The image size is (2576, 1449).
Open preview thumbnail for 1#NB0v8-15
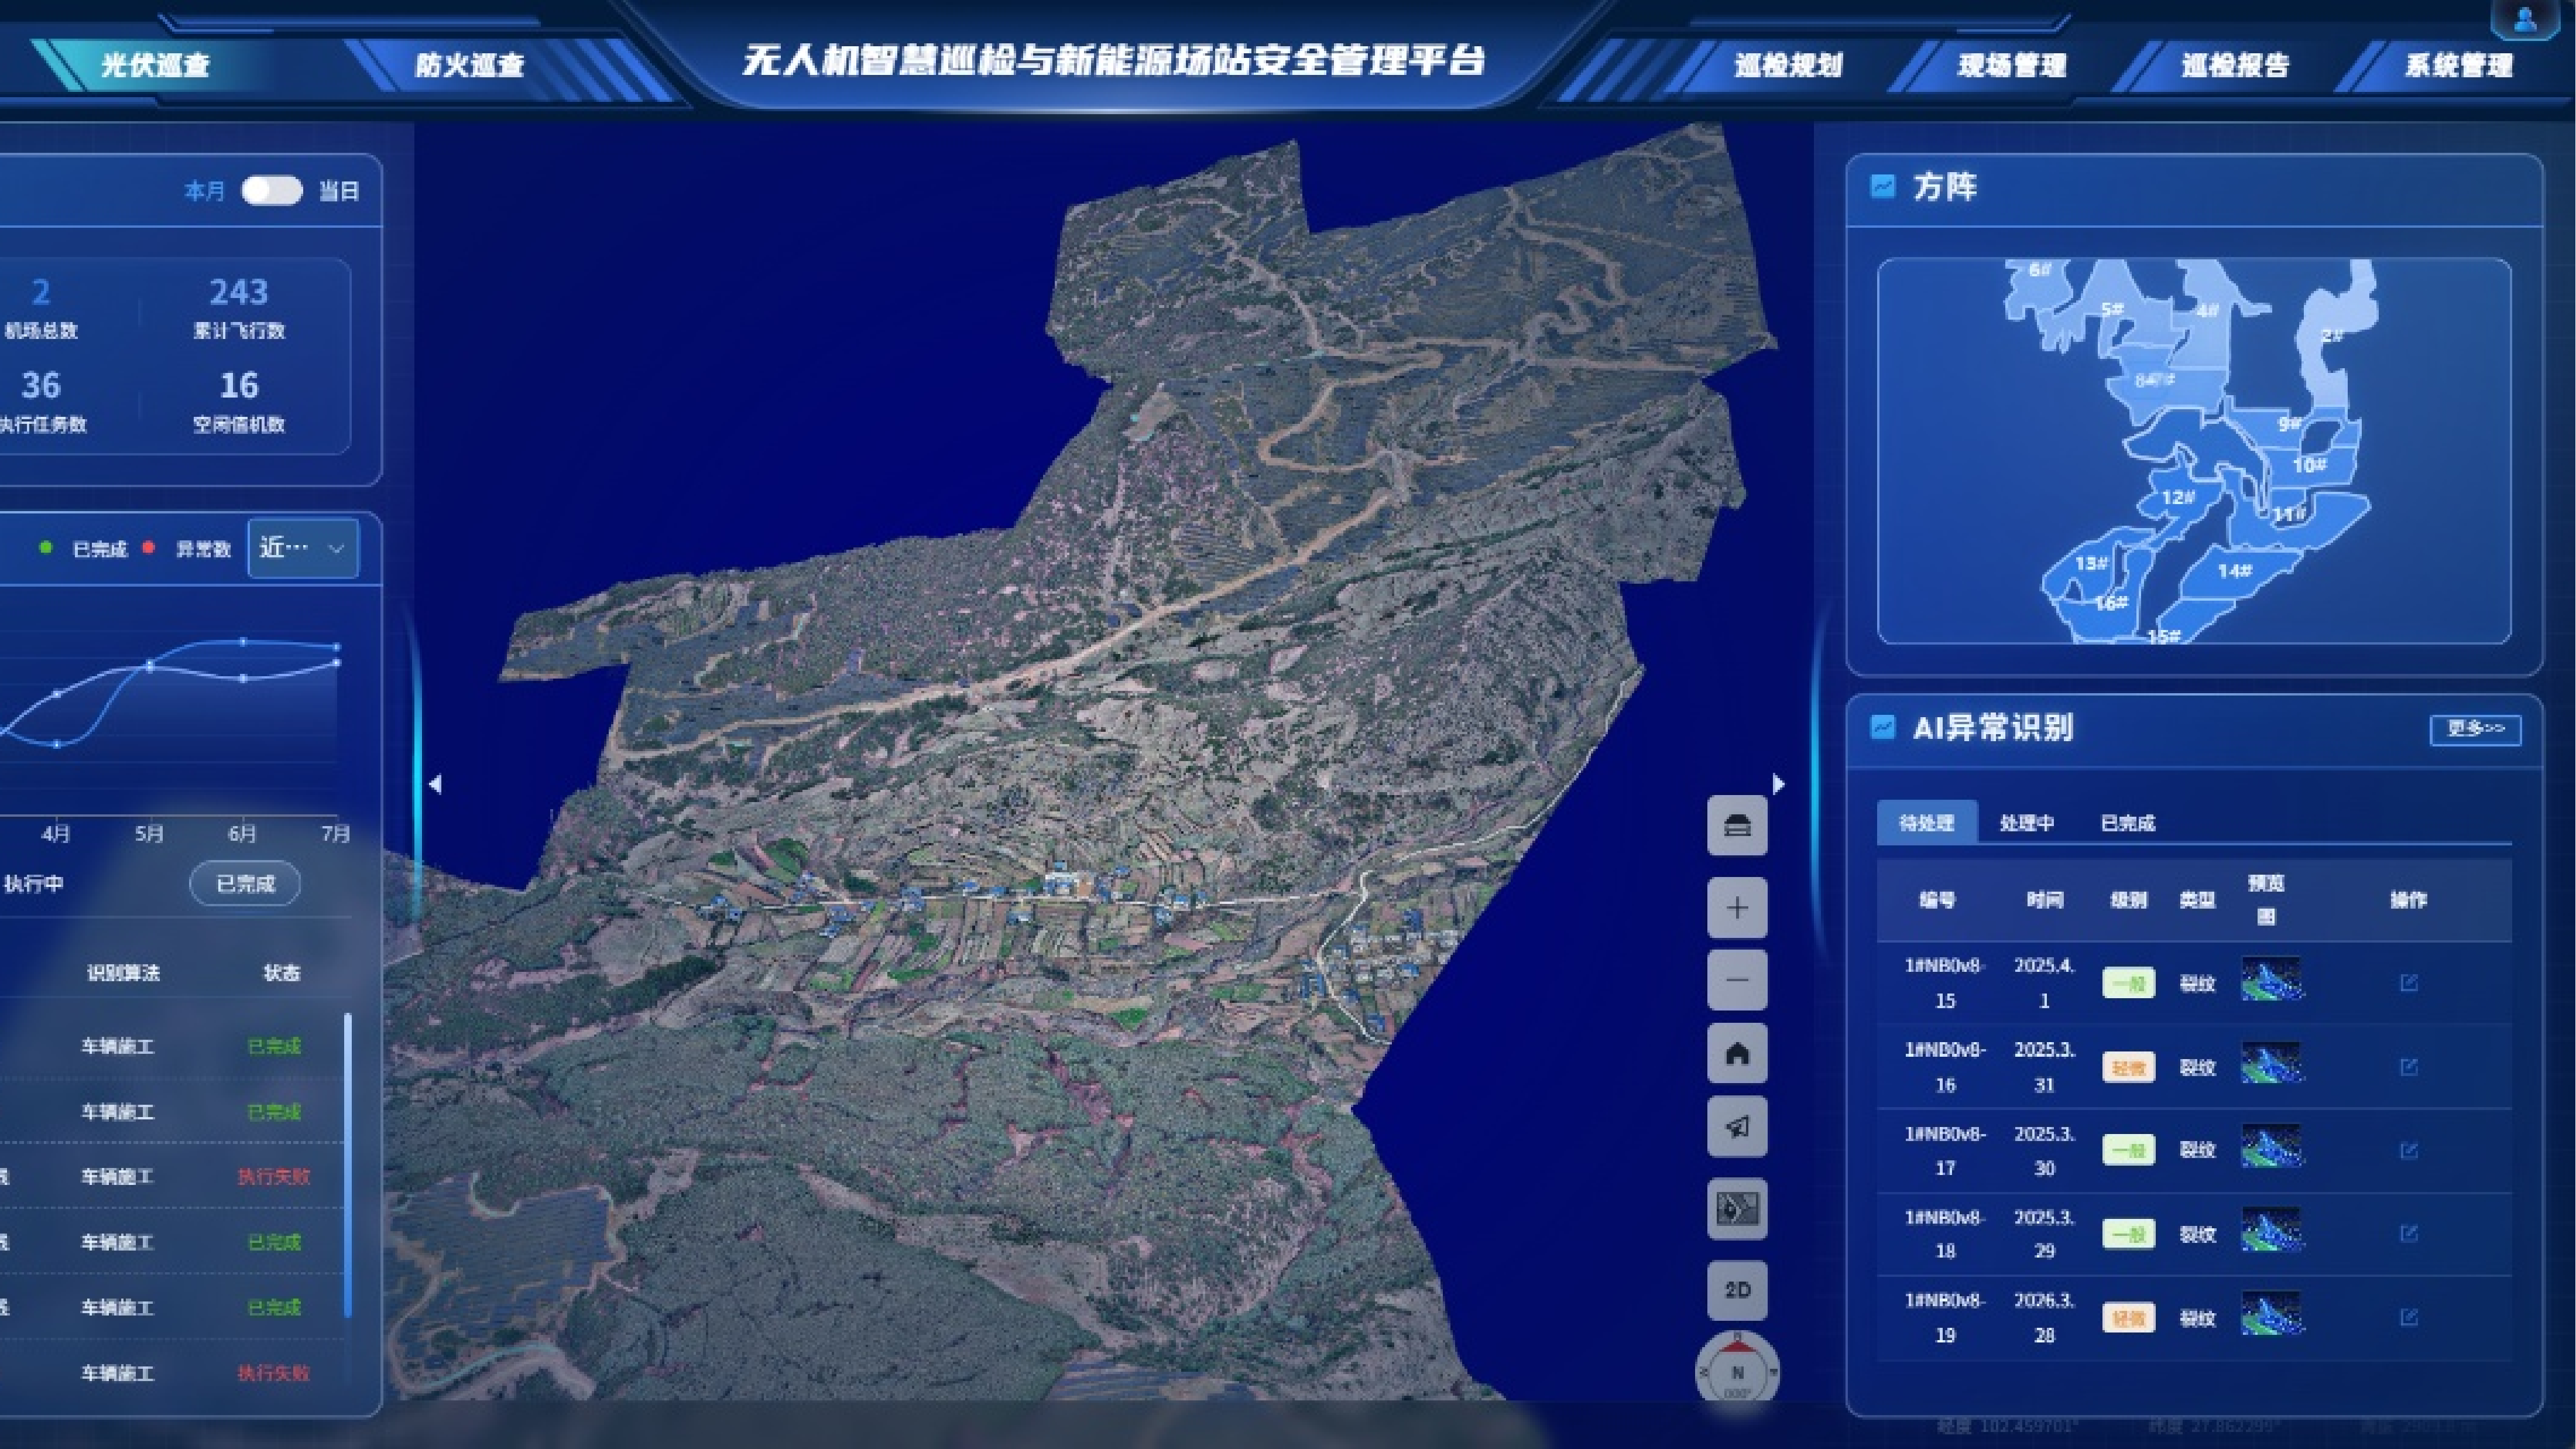pos(2271,979)
